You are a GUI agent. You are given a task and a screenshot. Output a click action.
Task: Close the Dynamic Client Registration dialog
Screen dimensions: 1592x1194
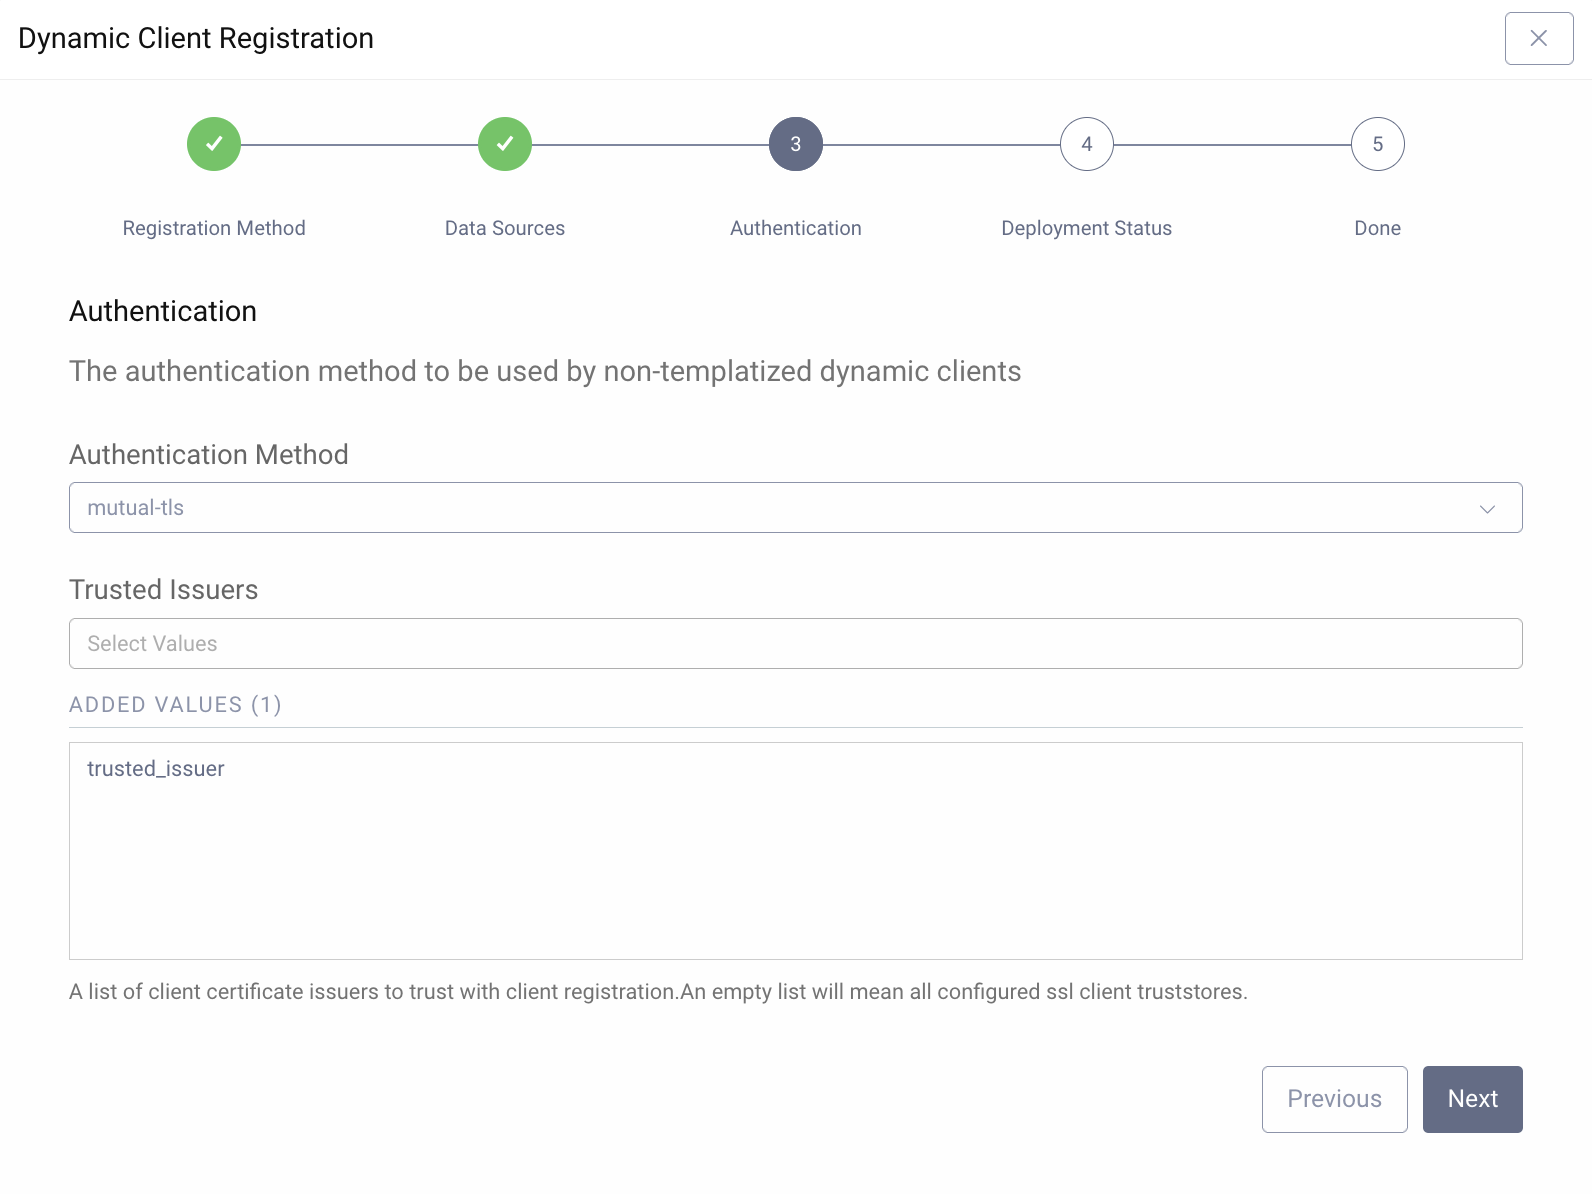point(1539,38)
